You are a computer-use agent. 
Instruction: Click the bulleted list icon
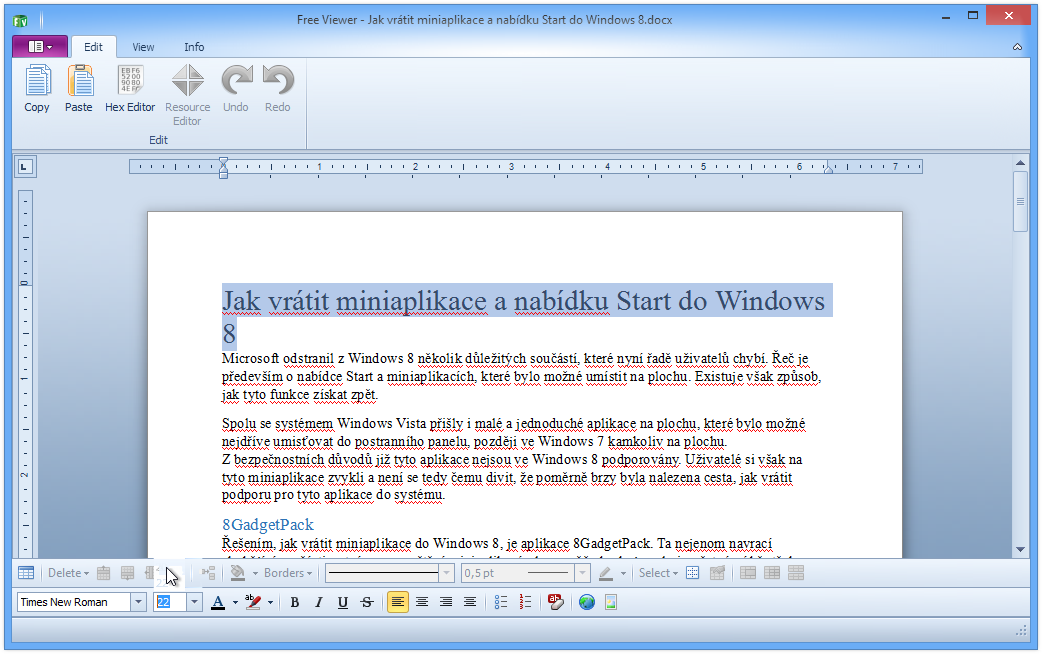[x=501, y=602]
